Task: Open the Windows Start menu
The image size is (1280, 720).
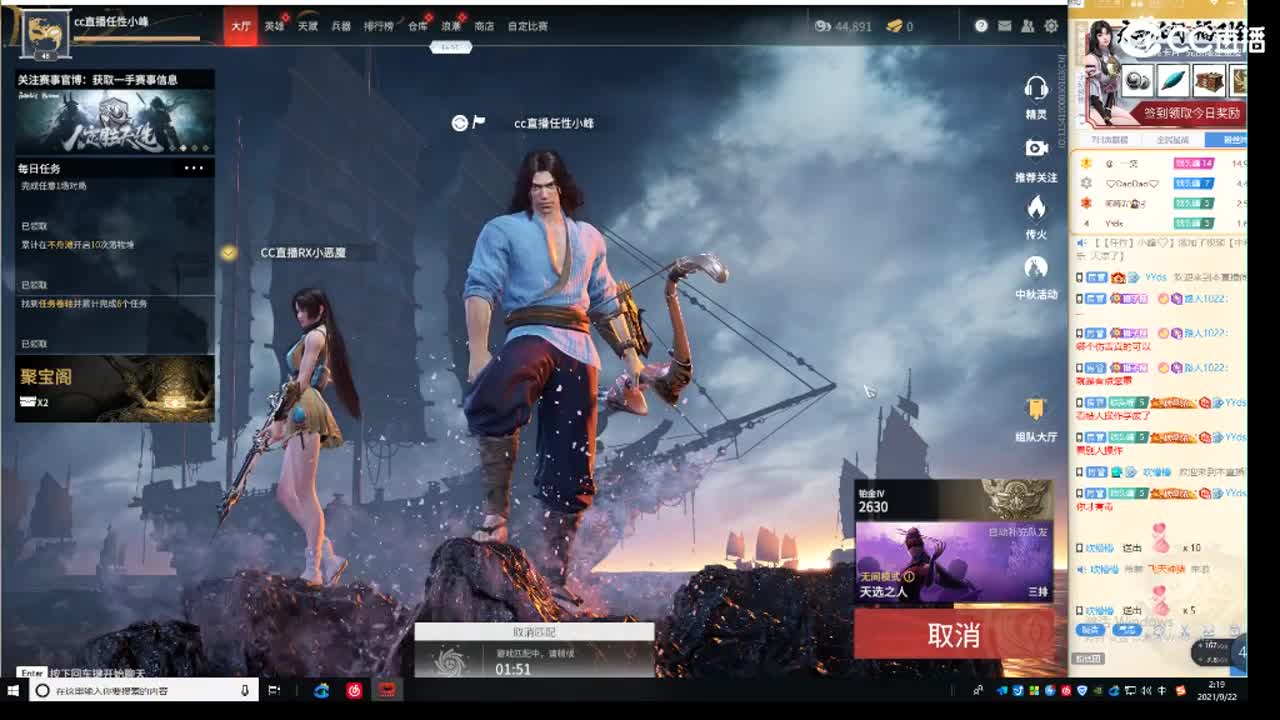Action: coord(13,690)
